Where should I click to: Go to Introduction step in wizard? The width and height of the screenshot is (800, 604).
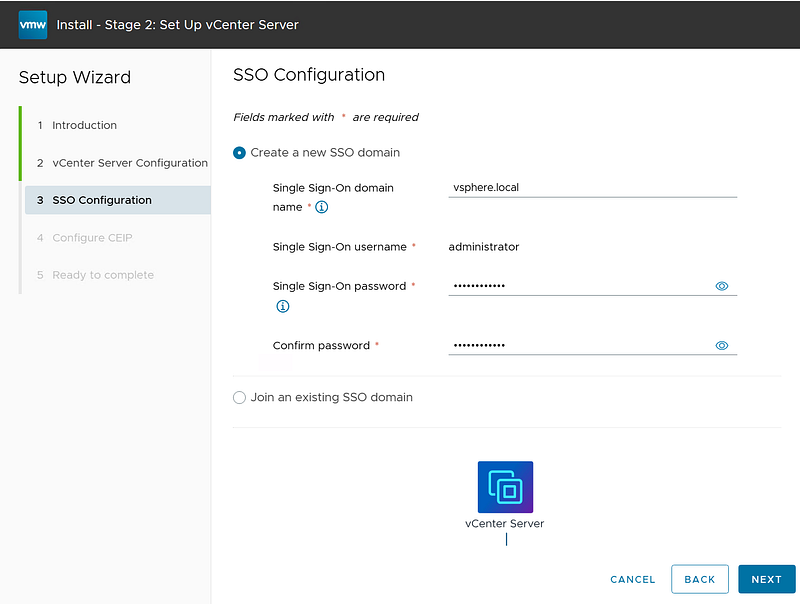coord(84,125)
